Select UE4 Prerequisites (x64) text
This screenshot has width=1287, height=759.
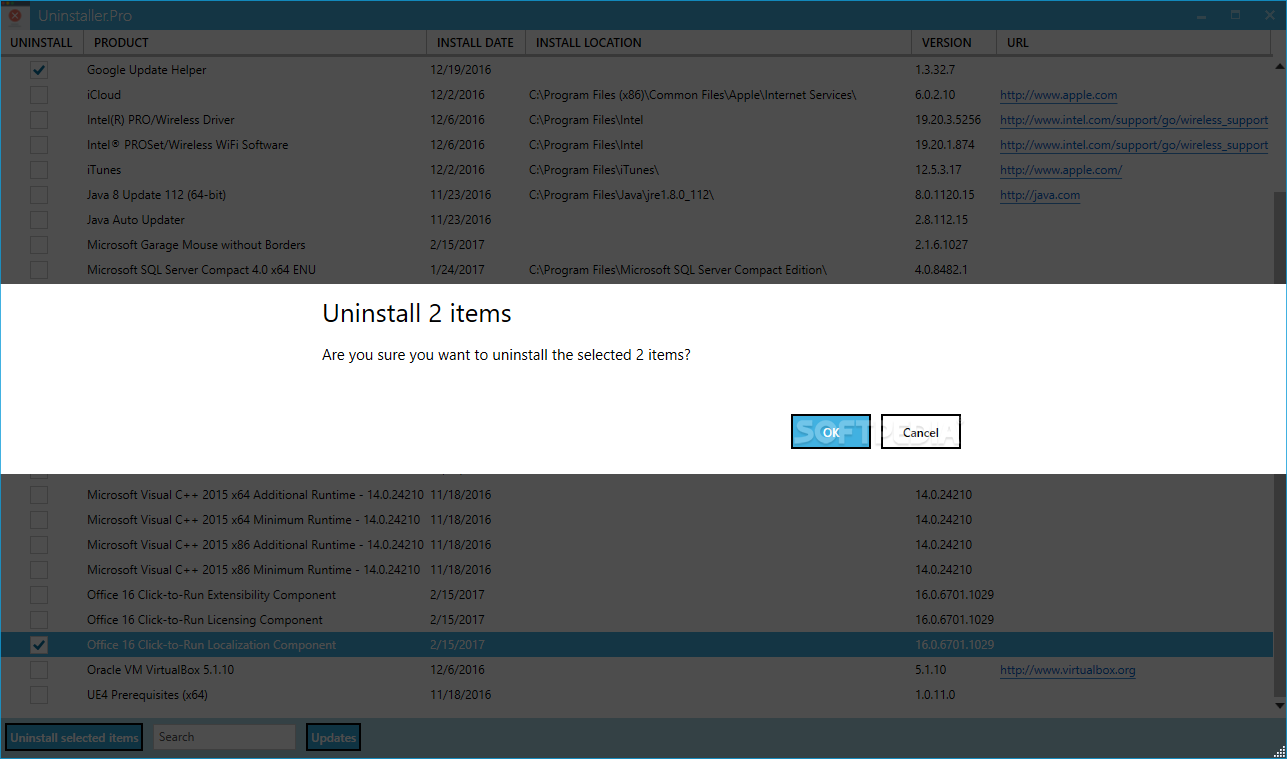pos(147,695)
